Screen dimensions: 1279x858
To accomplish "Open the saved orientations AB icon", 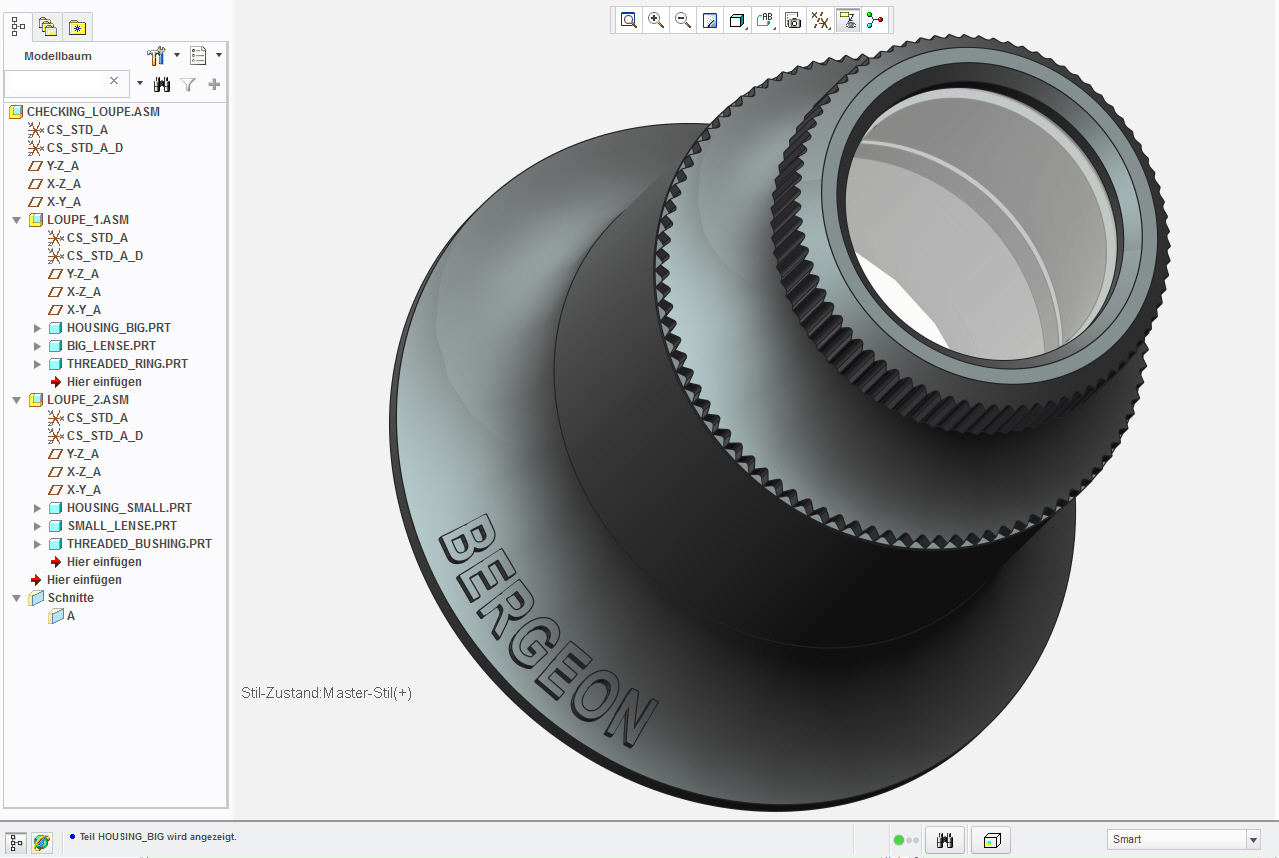I will pos(765,20).
